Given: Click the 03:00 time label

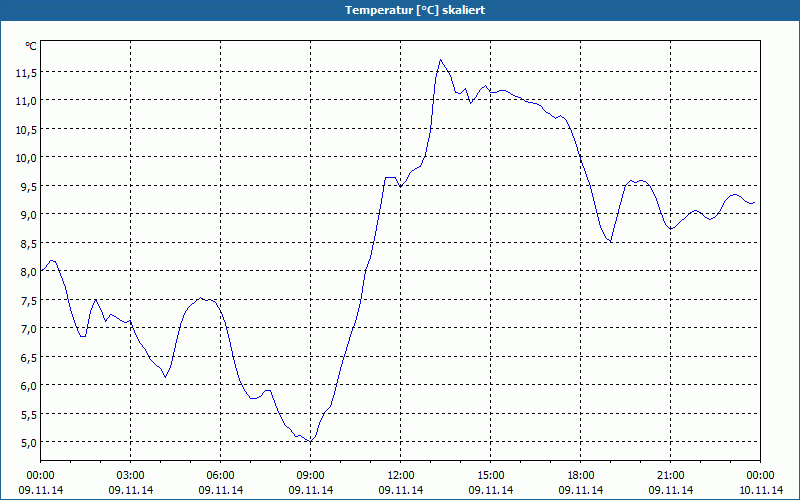Looking at the screenshot, I should (131, 476).
